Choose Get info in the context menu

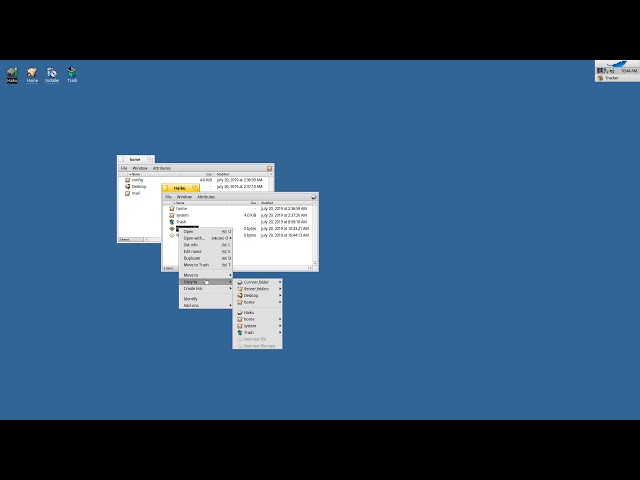(x=206, y=245)
